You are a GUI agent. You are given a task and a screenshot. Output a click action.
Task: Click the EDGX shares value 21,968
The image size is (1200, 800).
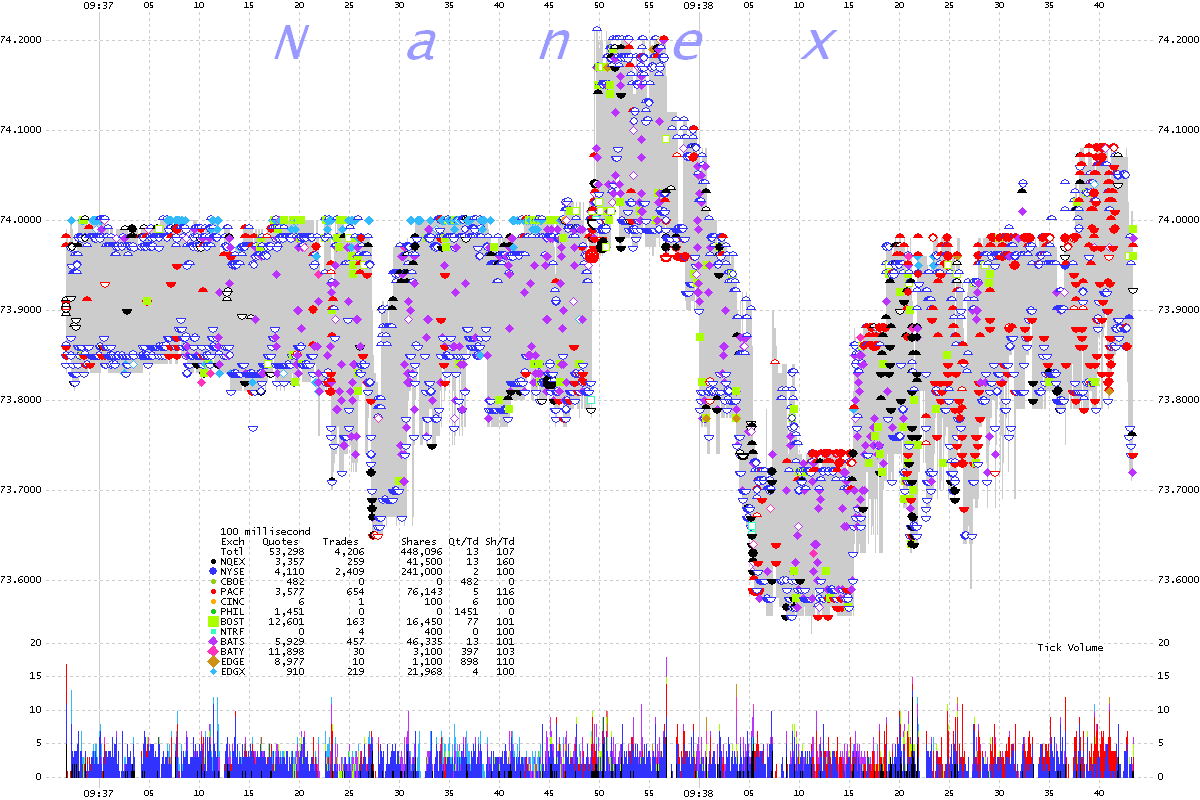point(425,671)
